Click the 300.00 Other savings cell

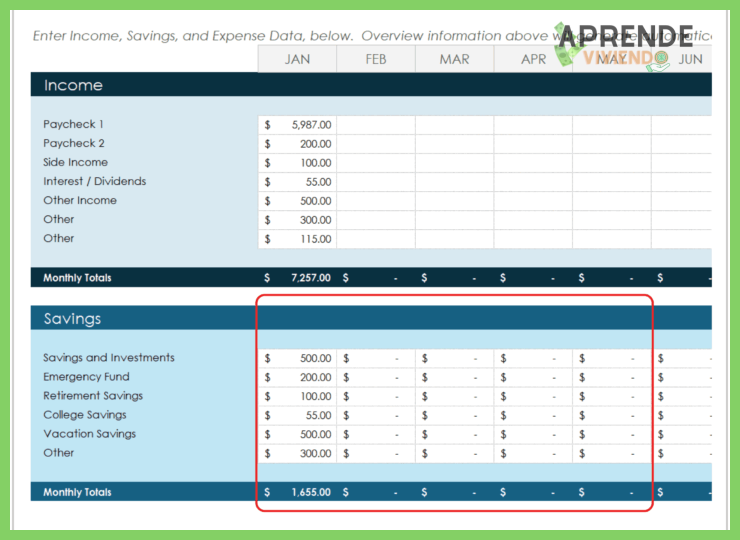pos(297,453)
